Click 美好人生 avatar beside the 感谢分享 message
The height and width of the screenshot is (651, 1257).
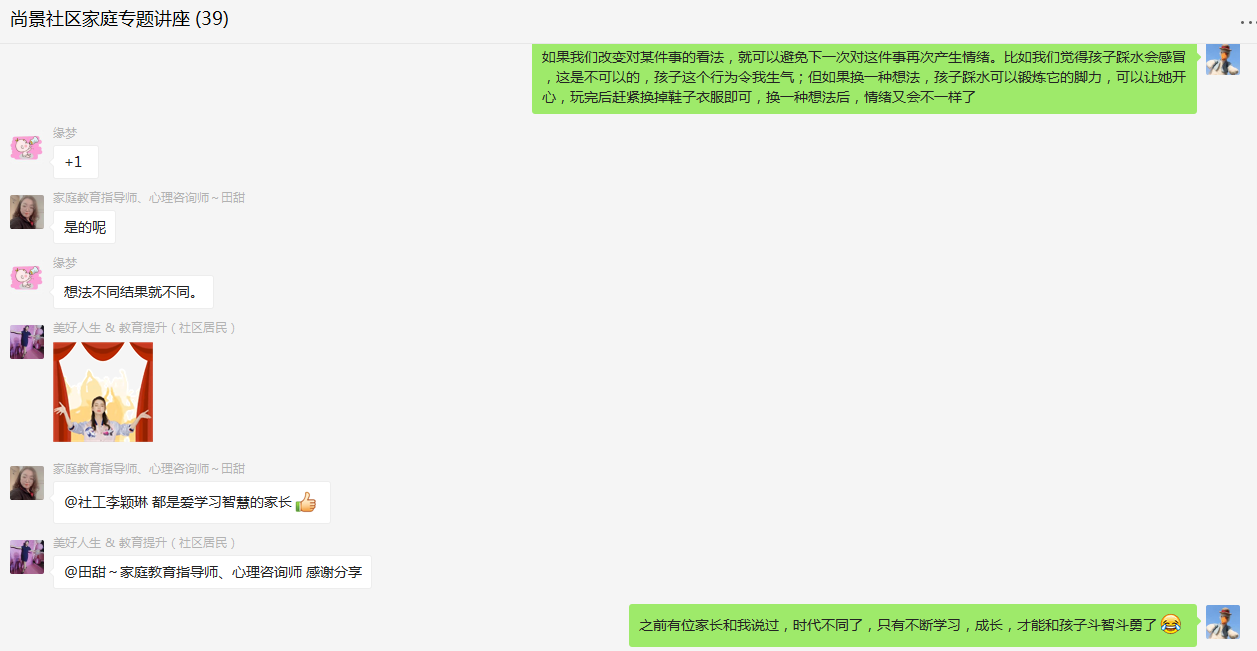coord(27,557)
